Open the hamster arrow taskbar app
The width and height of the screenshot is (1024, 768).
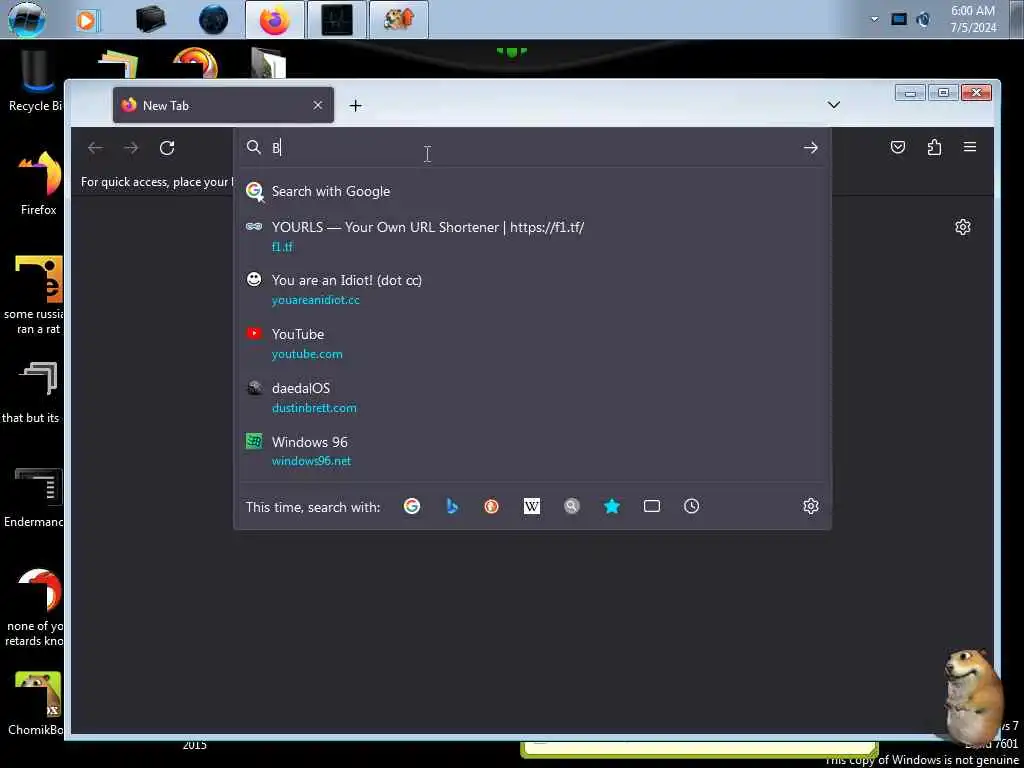[x=399, y=20]
